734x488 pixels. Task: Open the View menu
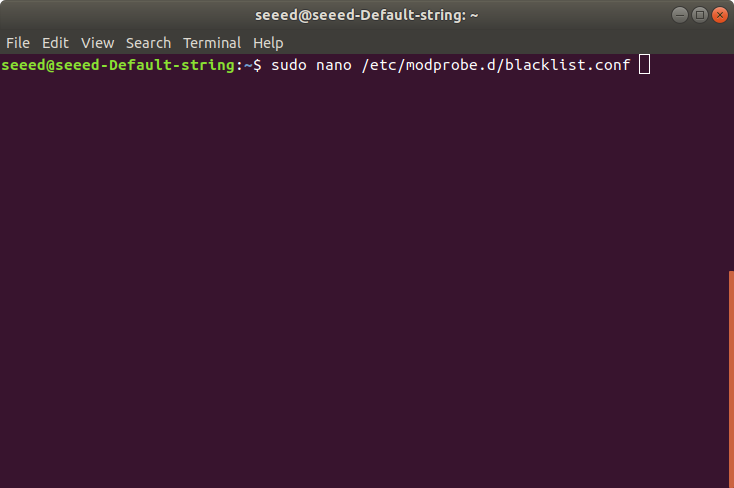point(97,43)
